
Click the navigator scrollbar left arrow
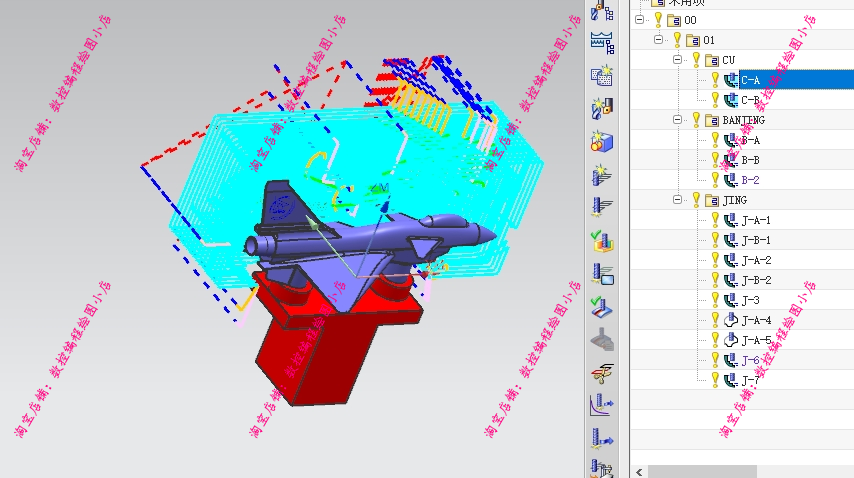[639, 472]
